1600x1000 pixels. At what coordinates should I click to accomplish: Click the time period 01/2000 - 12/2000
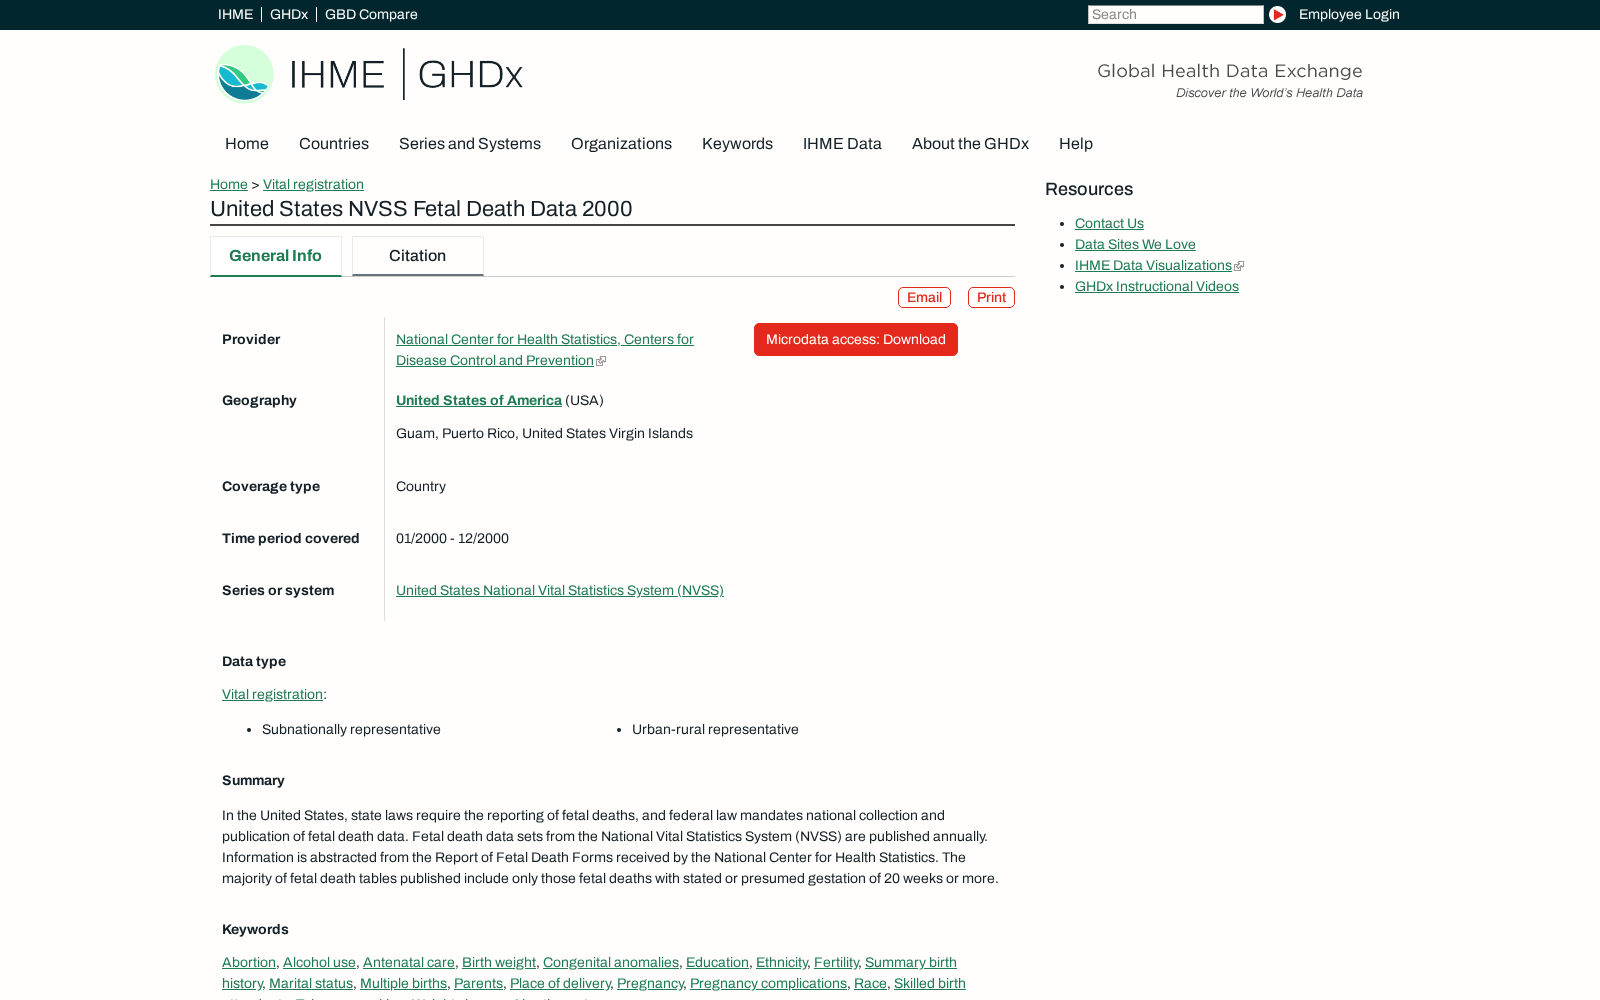point(452,538)
